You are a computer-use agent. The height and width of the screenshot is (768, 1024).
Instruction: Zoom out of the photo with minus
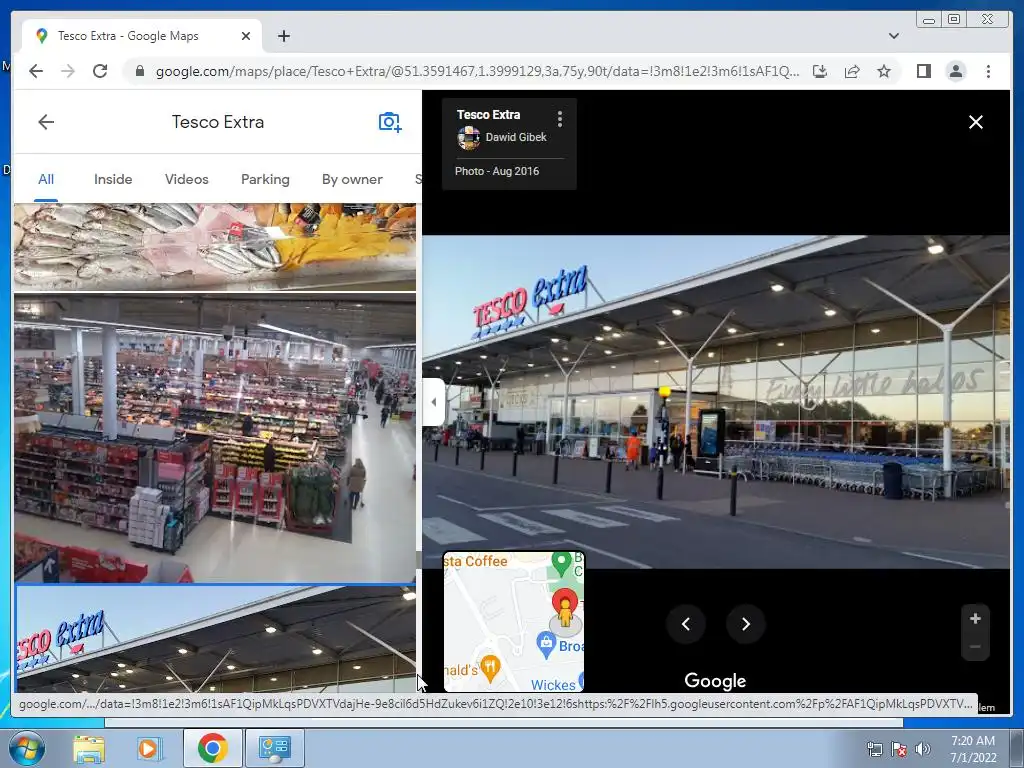pyautogui.click(x=975, y=647)
